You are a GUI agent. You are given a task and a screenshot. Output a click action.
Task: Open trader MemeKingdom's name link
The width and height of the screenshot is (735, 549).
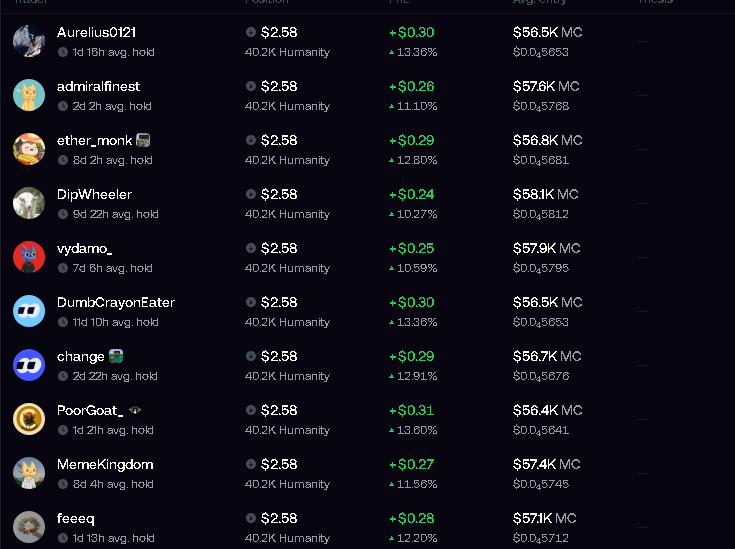point(105,465)
